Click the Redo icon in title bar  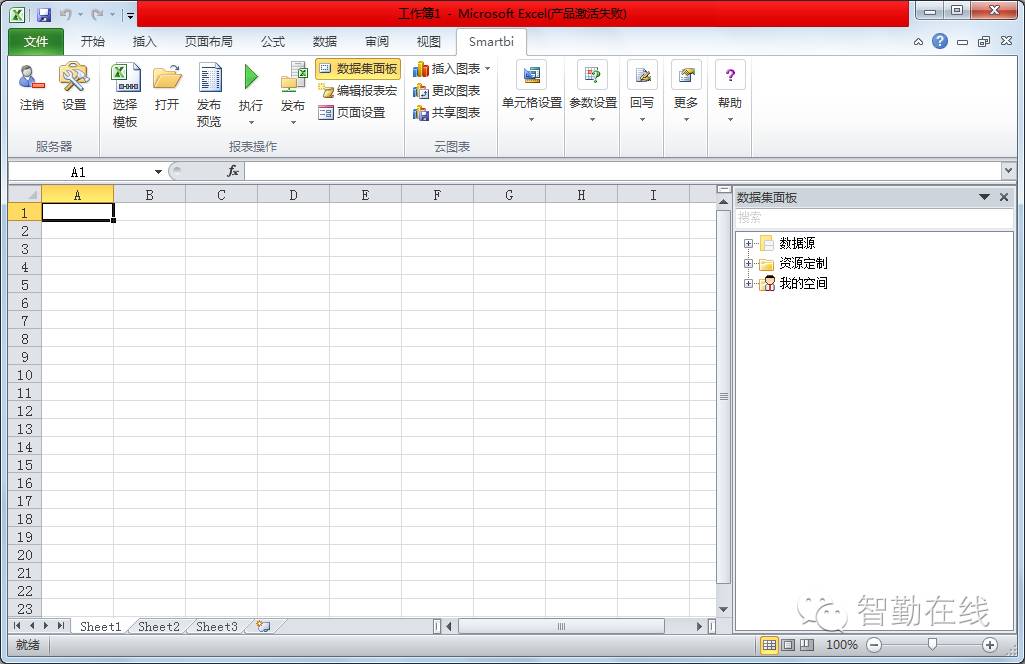(x=97, y=14)
